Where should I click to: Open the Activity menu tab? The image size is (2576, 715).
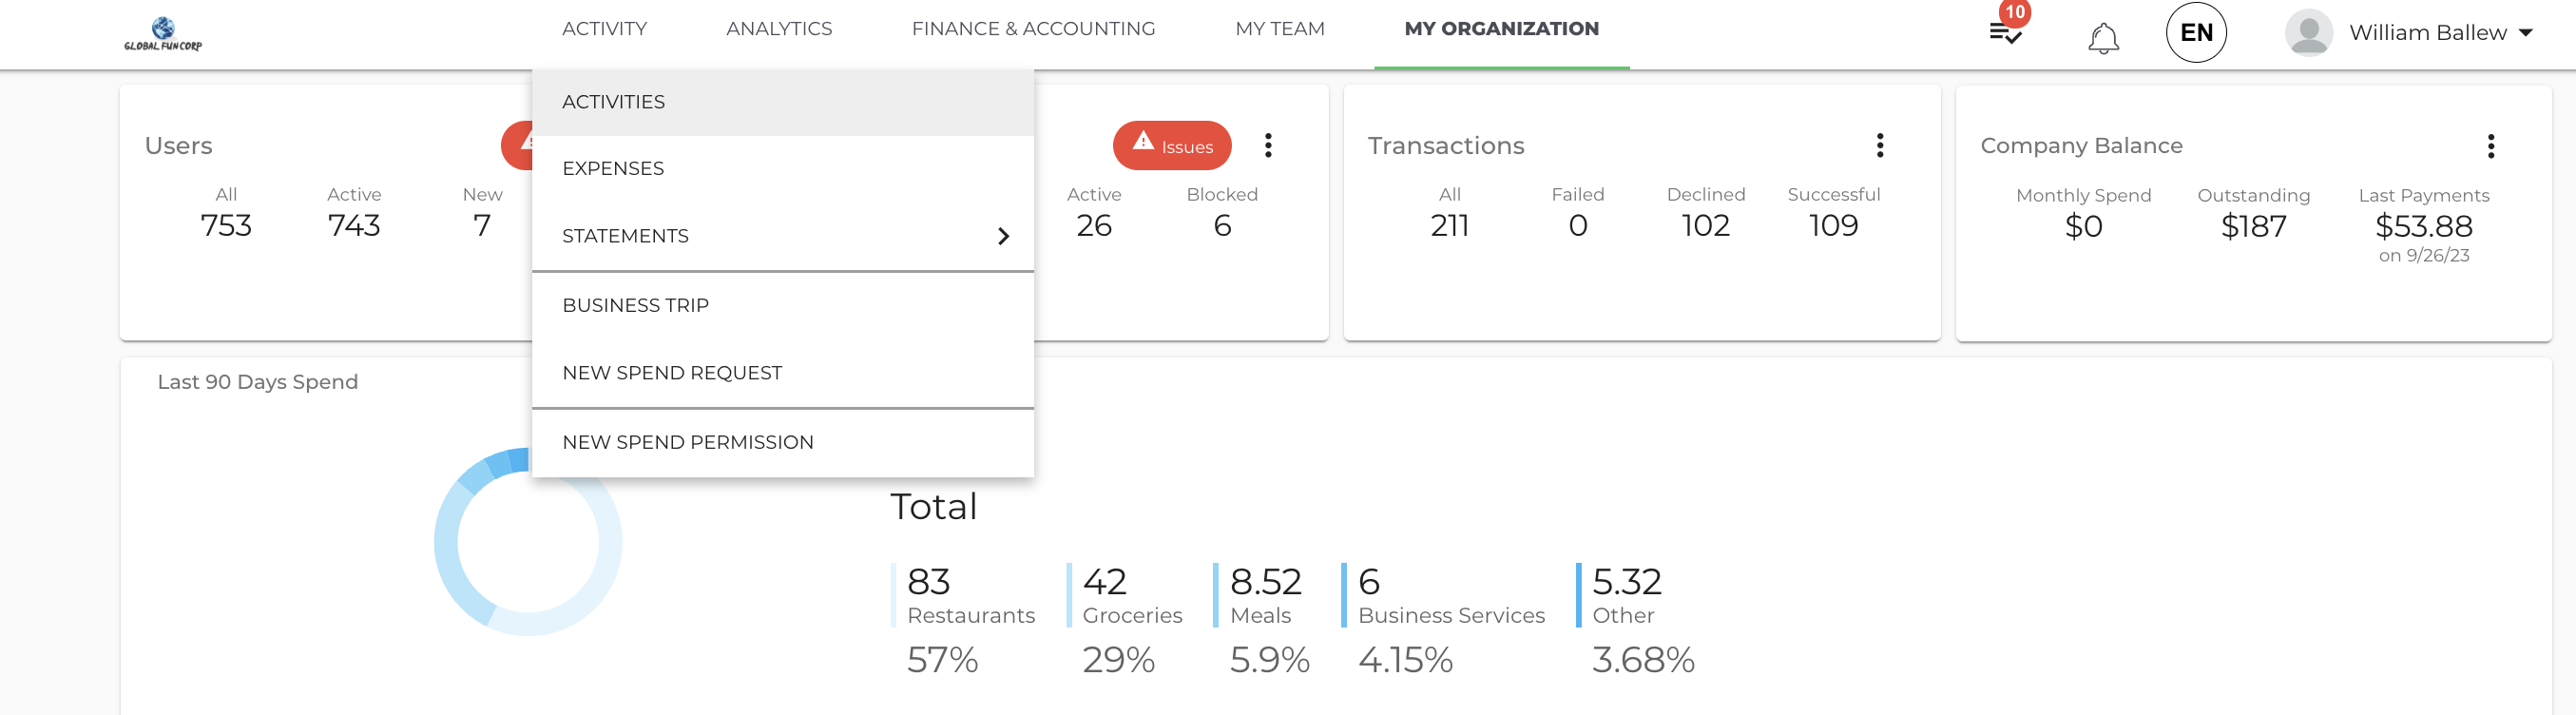pos(604,29)
